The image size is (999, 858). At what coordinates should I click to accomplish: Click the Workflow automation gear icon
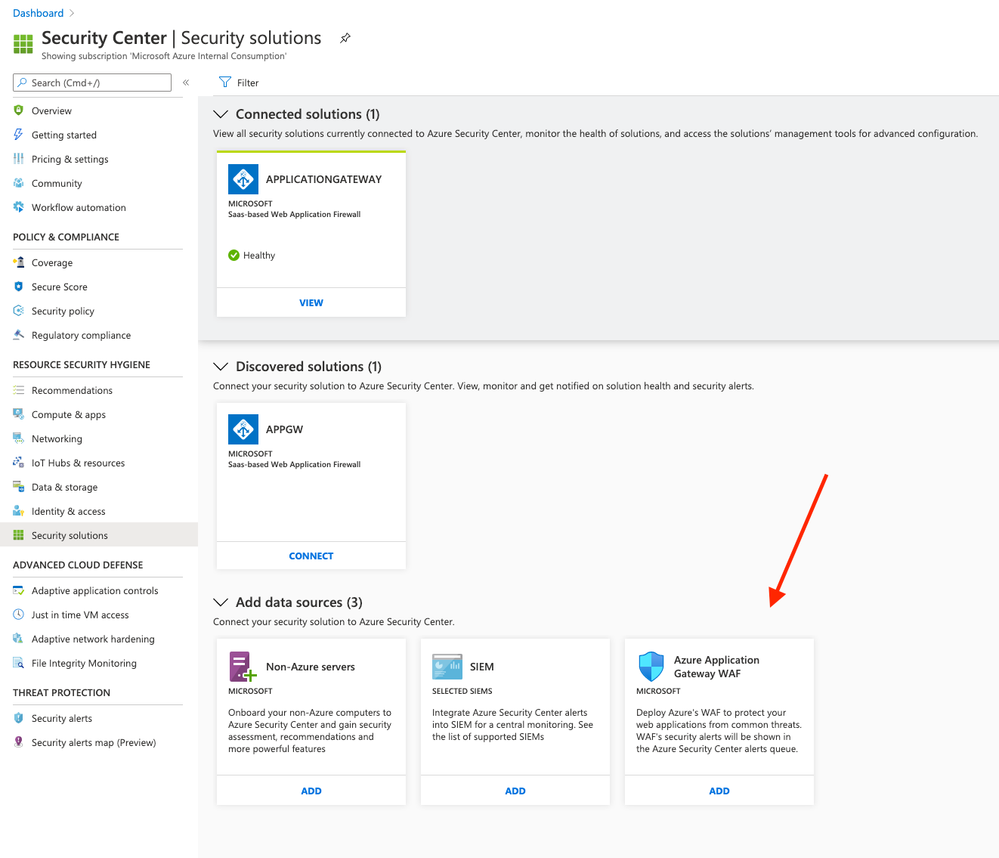tap(18, 207)
